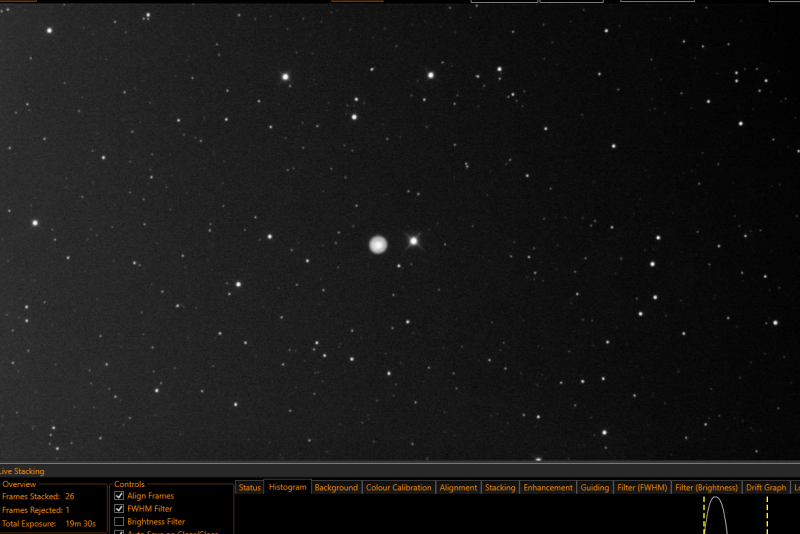This screenshot has height=534, width=800.
Task: Click the Controls group label
Action: click(129, 484)
